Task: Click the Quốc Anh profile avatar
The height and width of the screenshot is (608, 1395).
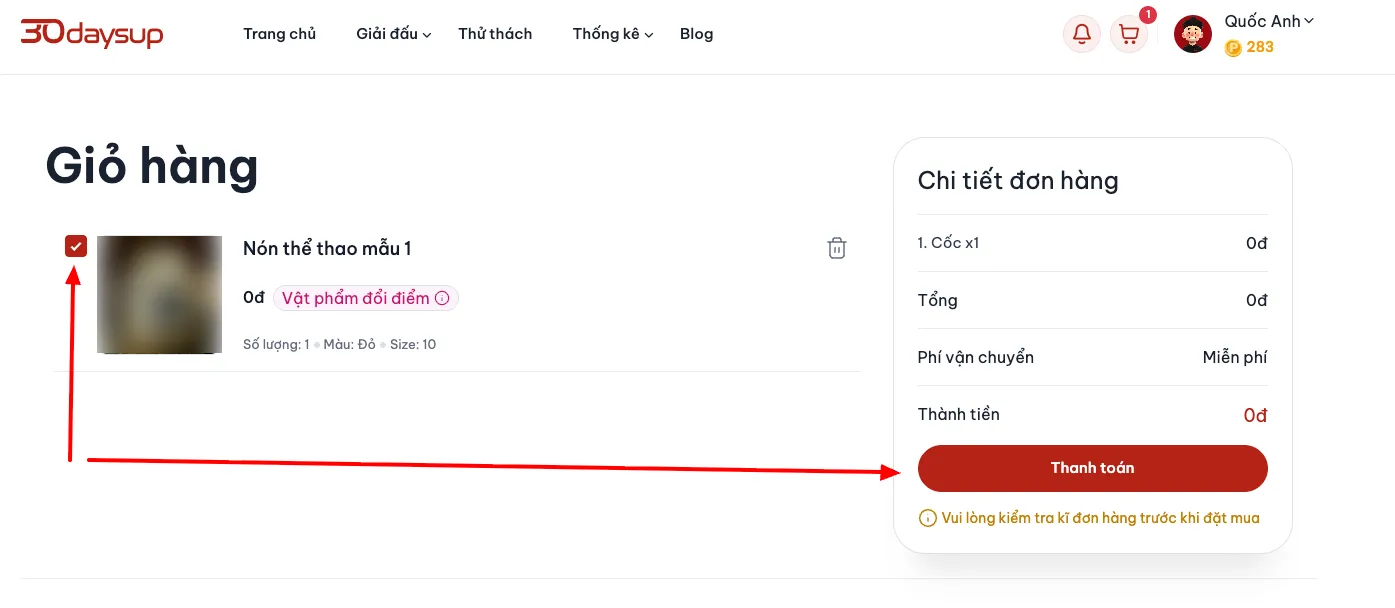Action: point(1193,34)
